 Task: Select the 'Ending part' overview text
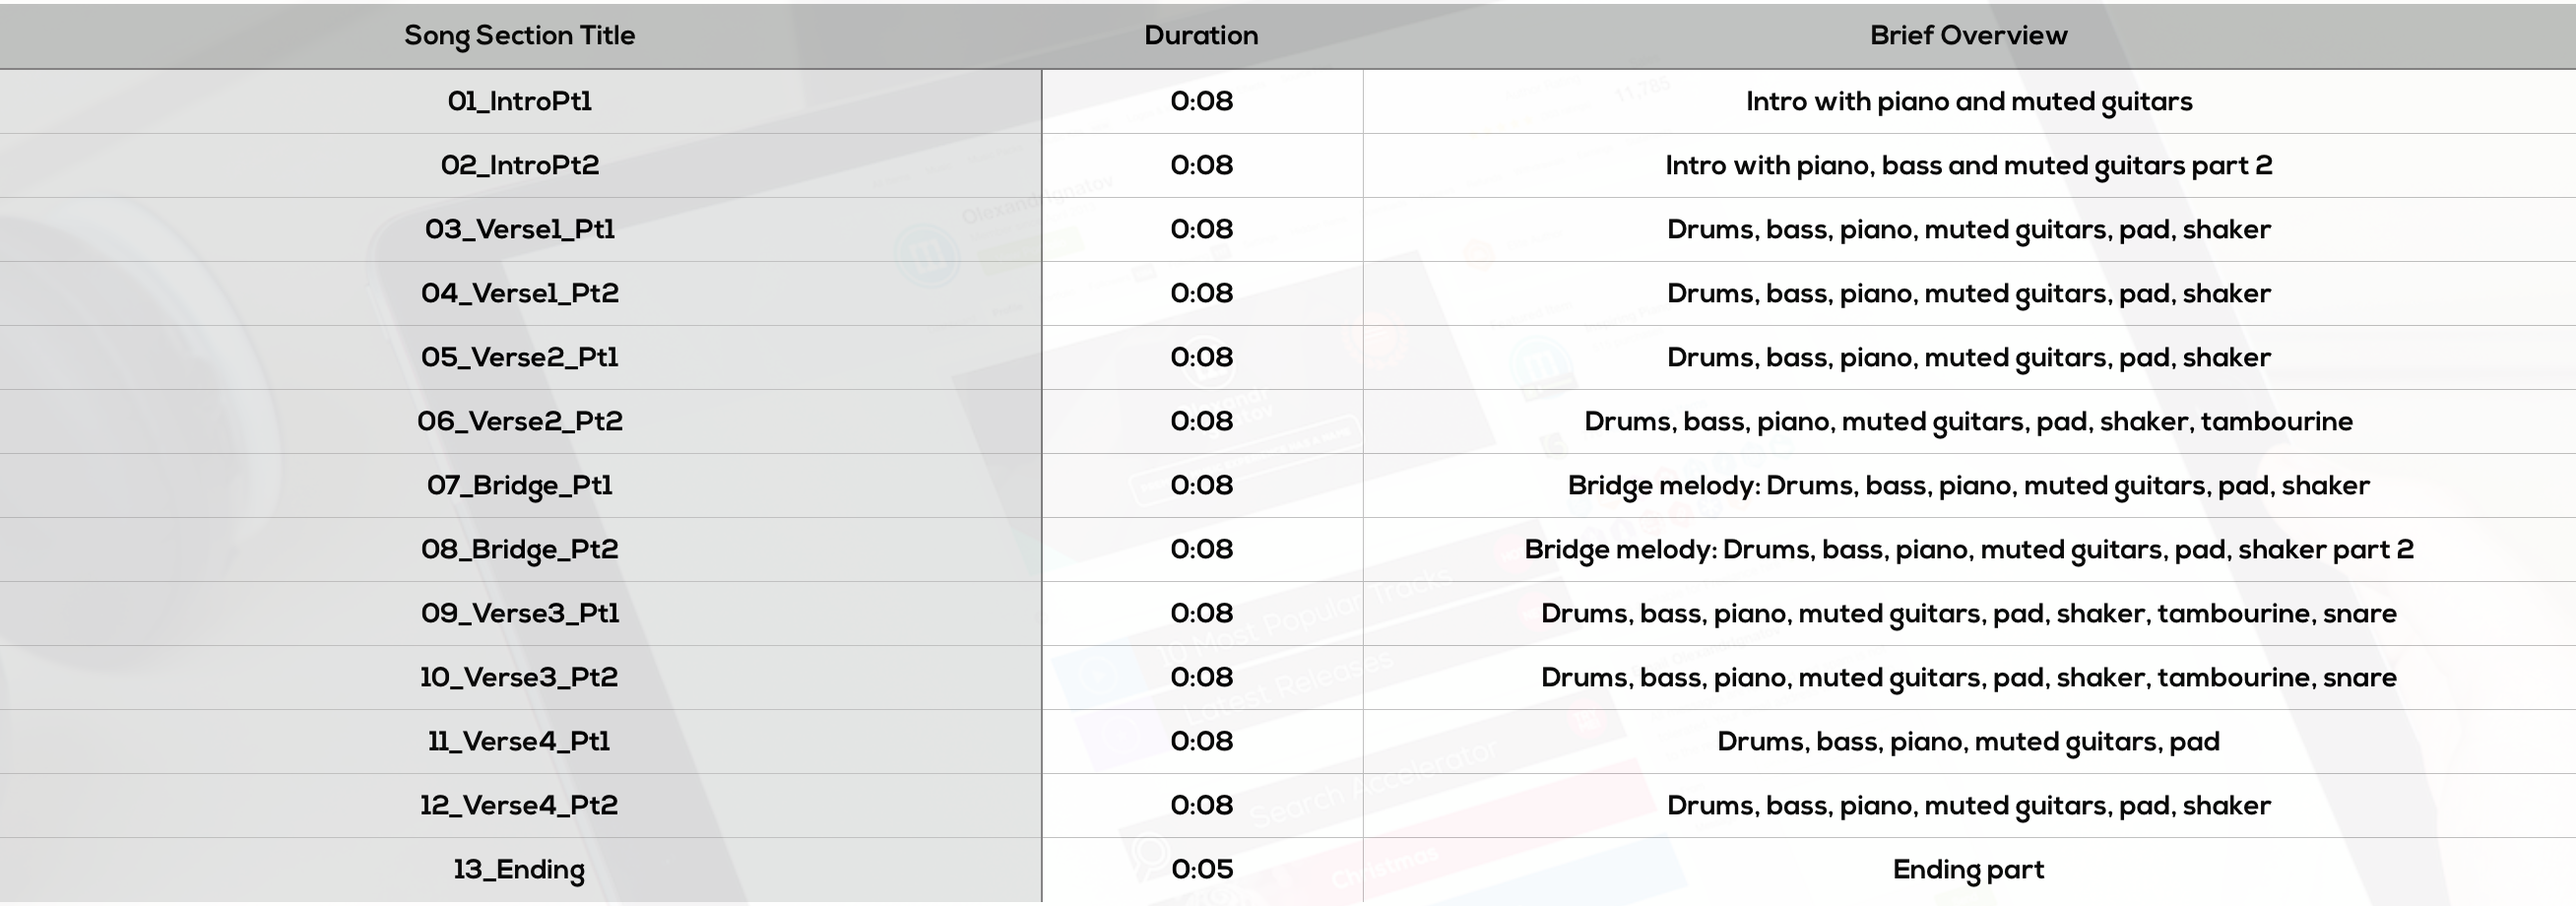[1968, 870]
